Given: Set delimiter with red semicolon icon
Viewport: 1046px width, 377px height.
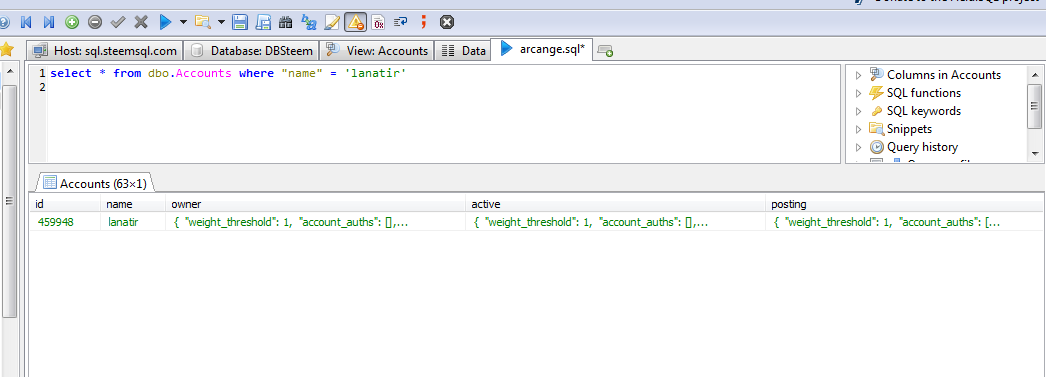Looking at the screenshot, I should pos(424,22).
